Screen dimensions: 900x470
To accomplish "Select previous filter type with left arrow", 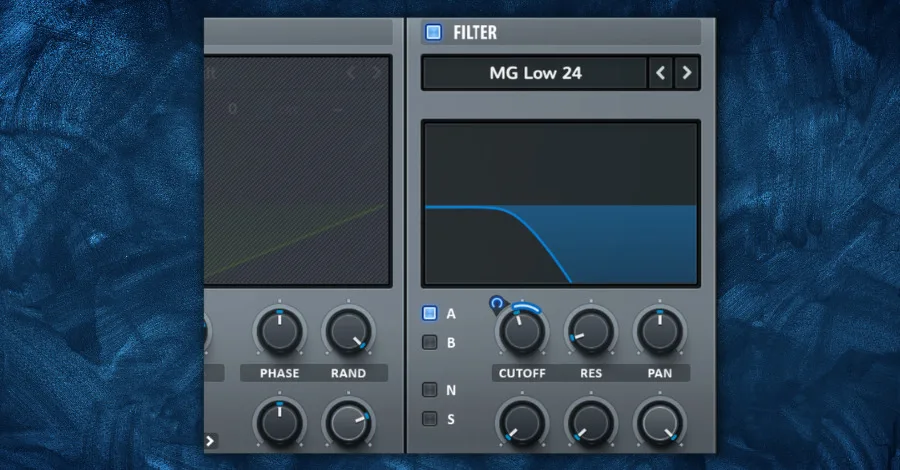I will tap(661, 73).
